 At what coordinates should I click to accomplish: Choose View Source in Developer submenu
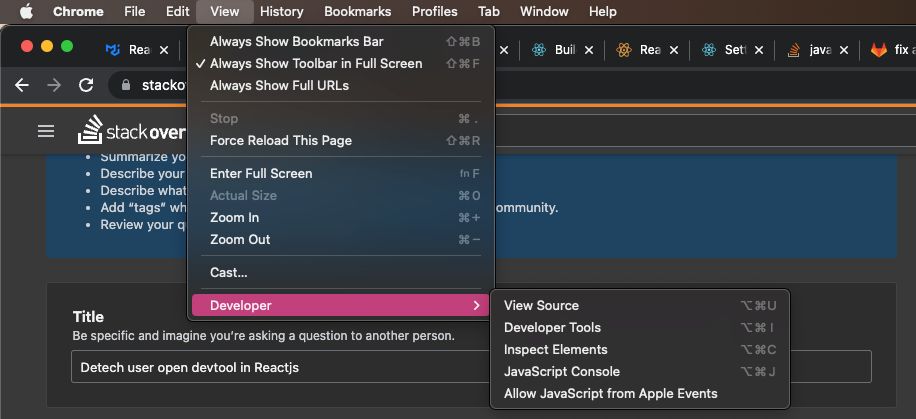(x=640, y=306)
